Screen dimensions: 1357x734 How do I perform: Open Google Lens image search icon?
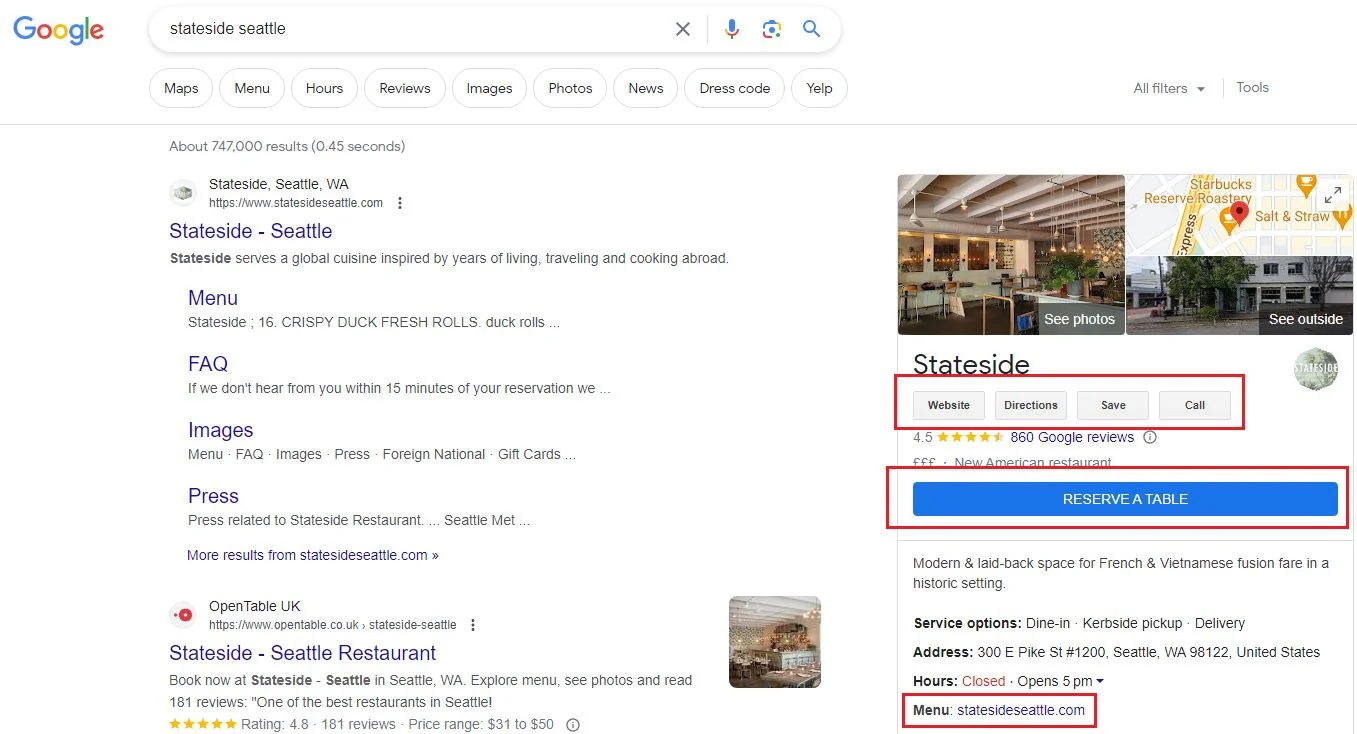(x=771, y=29)
